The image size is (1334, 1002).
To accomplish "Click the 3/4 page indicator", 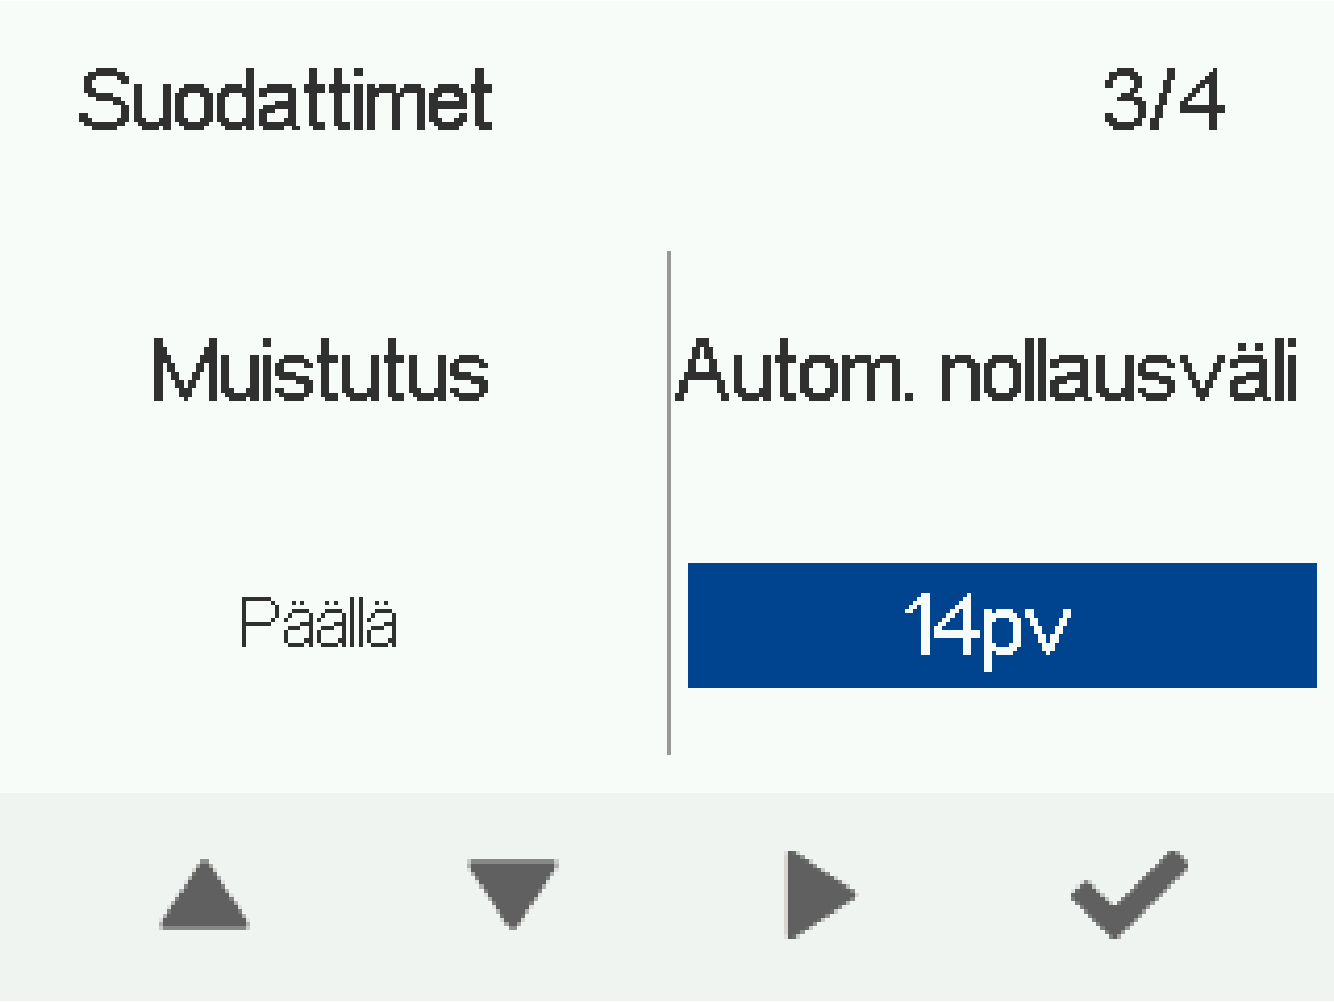I will click(1163, 100).
